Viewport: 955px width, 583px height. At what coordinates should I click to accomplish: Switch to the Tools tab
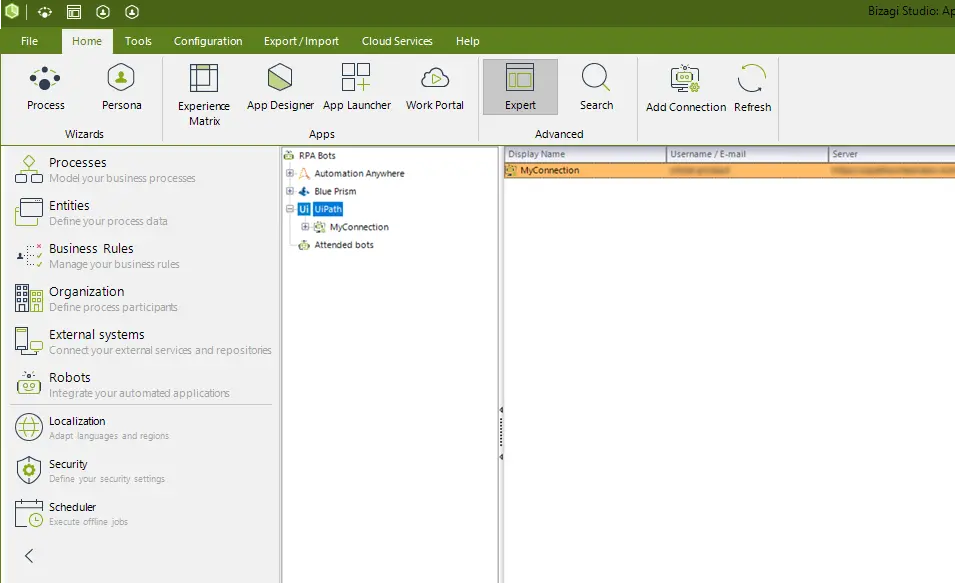click(138, 41)
